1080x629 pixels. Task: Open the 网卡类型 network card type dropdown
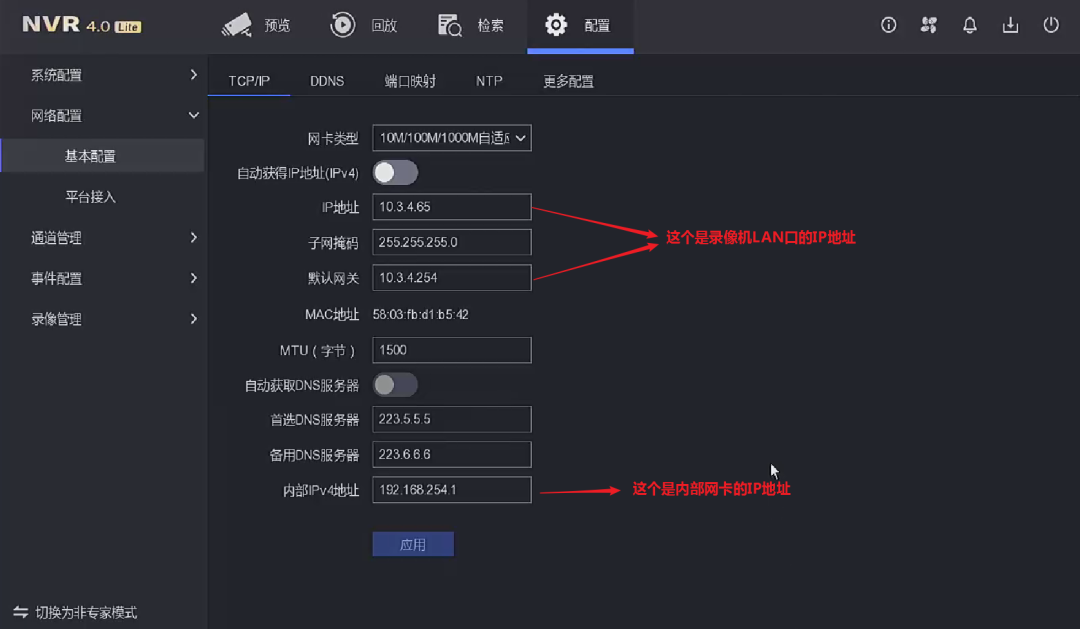coord(451,137)
